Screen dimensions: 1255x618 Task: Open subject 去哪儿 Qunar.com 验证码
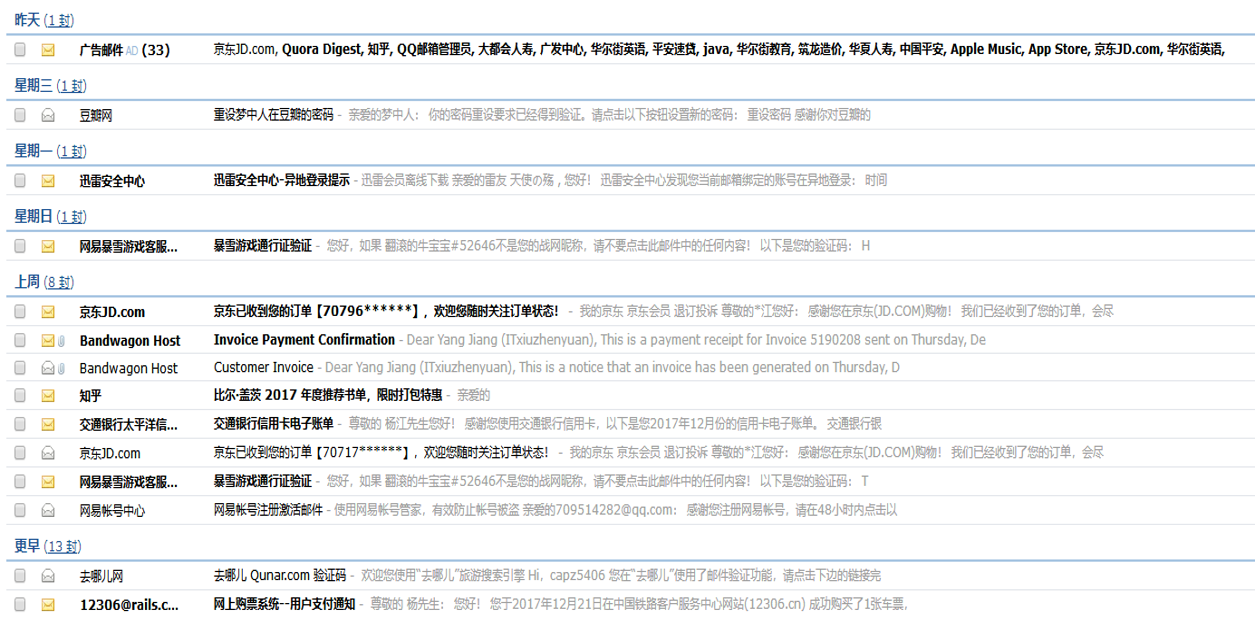(x=279, y=576)
